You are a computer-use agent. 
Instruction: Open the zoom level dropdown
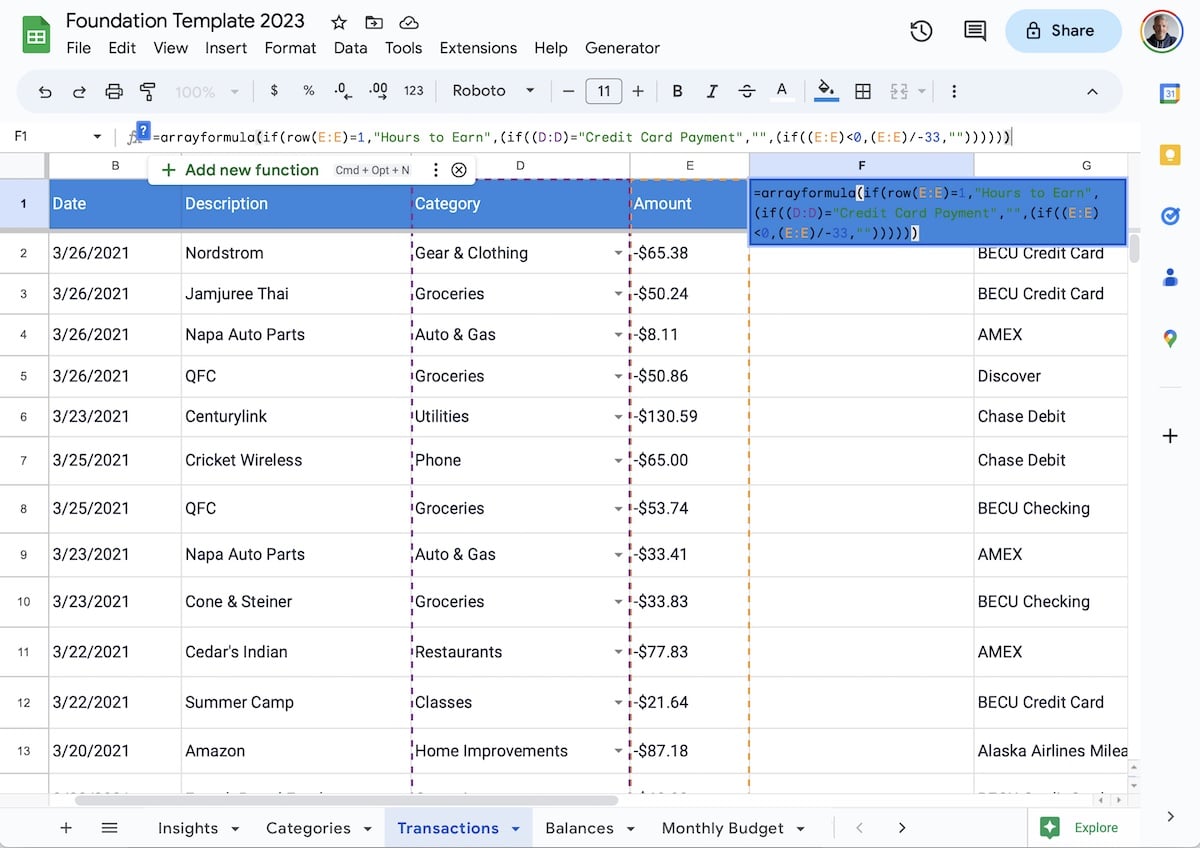[x=207, y=91]
